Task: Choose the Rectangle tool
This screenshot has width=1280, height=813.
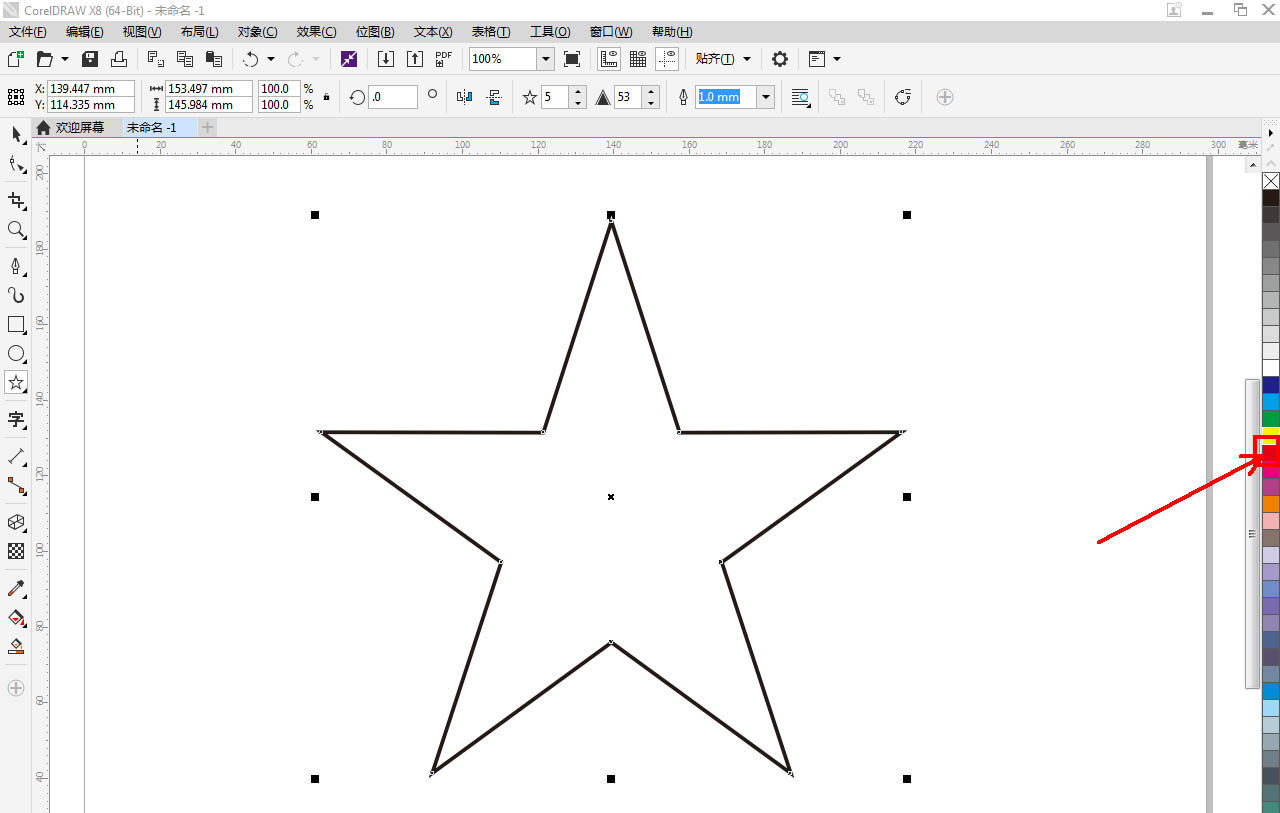Action: 16,324
